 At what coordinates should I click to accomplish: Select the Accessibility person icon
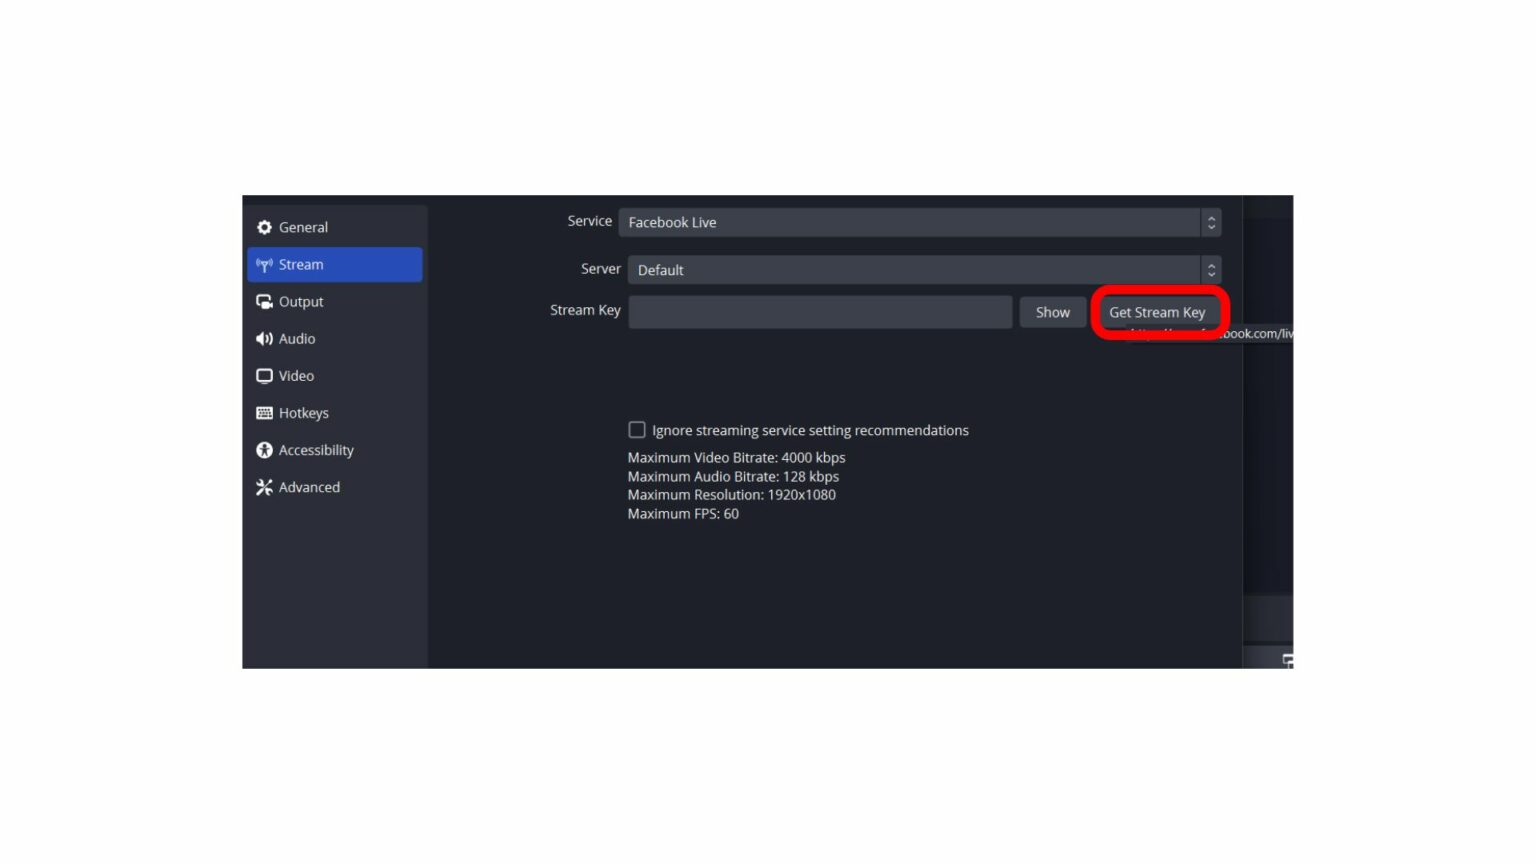(x=264, y=449)
